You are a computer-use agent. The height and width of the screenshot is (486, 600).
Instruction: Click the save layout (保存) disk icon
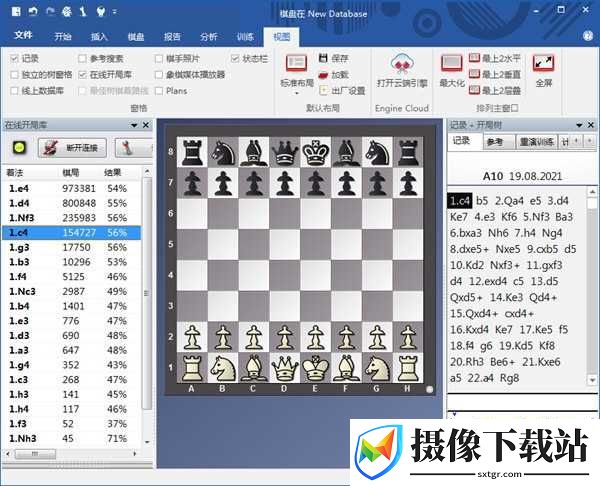323,58
